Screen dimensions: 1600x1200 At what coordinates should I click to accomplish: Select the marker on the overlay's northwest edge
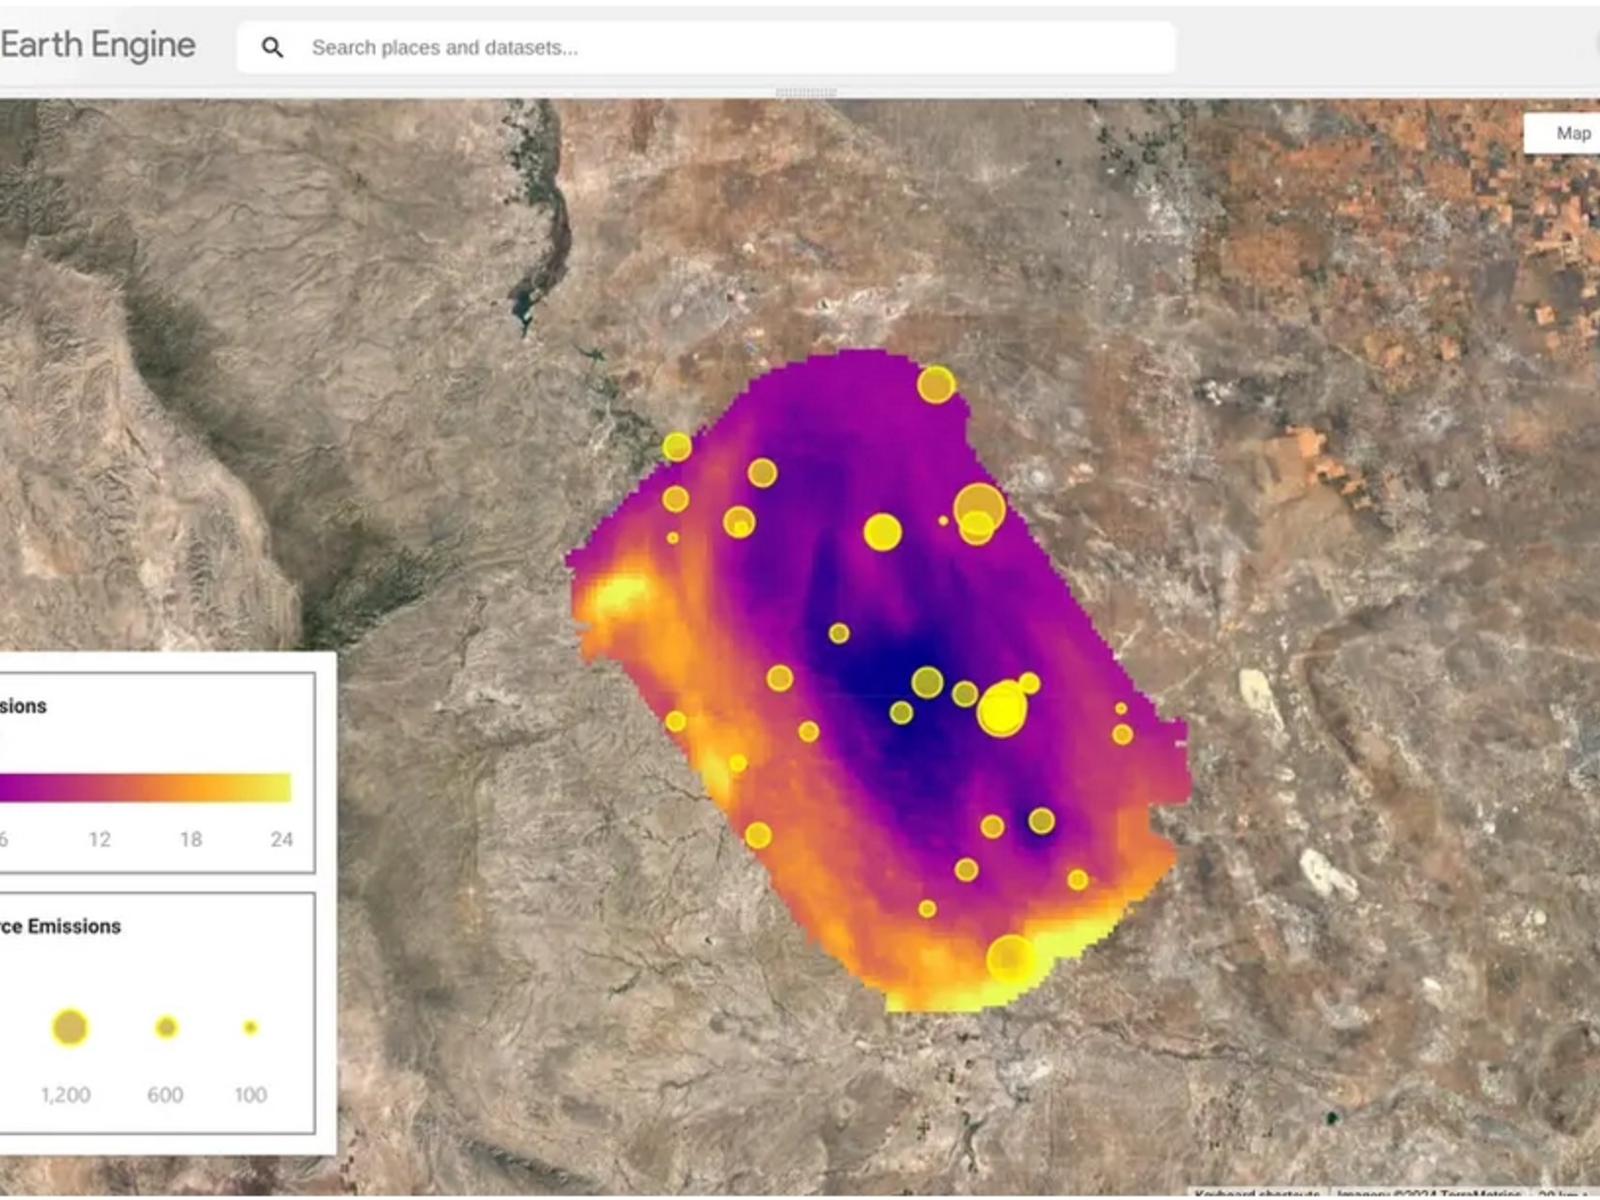pyautogui.click(x=677, y=446)
